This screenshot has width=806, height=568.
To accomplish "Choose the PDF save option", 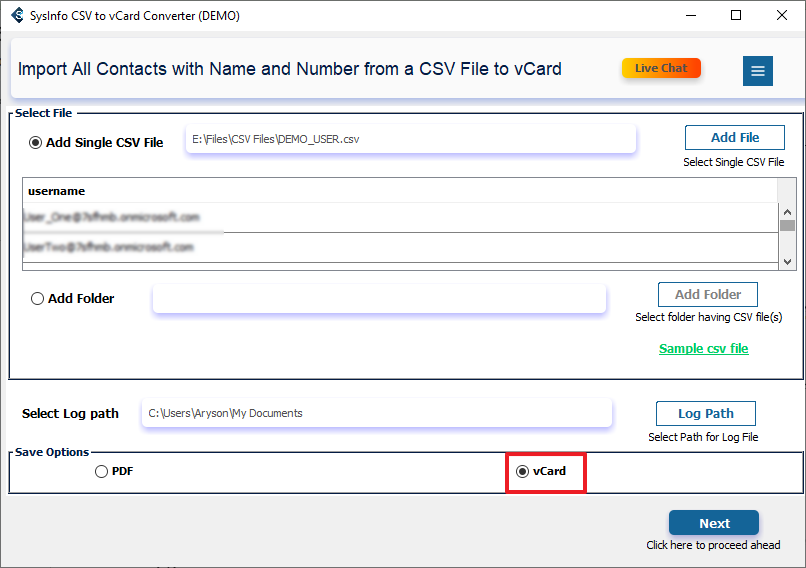I will pyautogui.click(x=101, y=471).
